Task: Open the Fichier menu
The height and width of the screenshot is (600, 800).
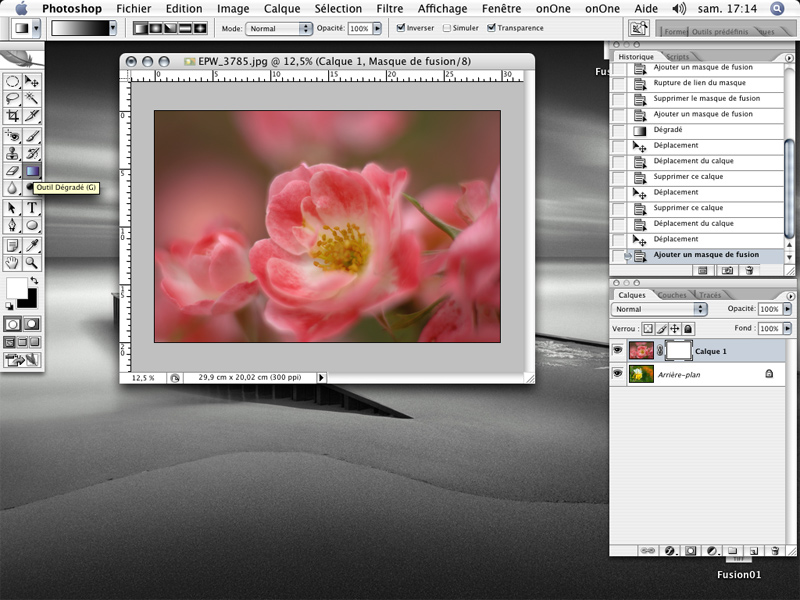Action: [134, 9]
